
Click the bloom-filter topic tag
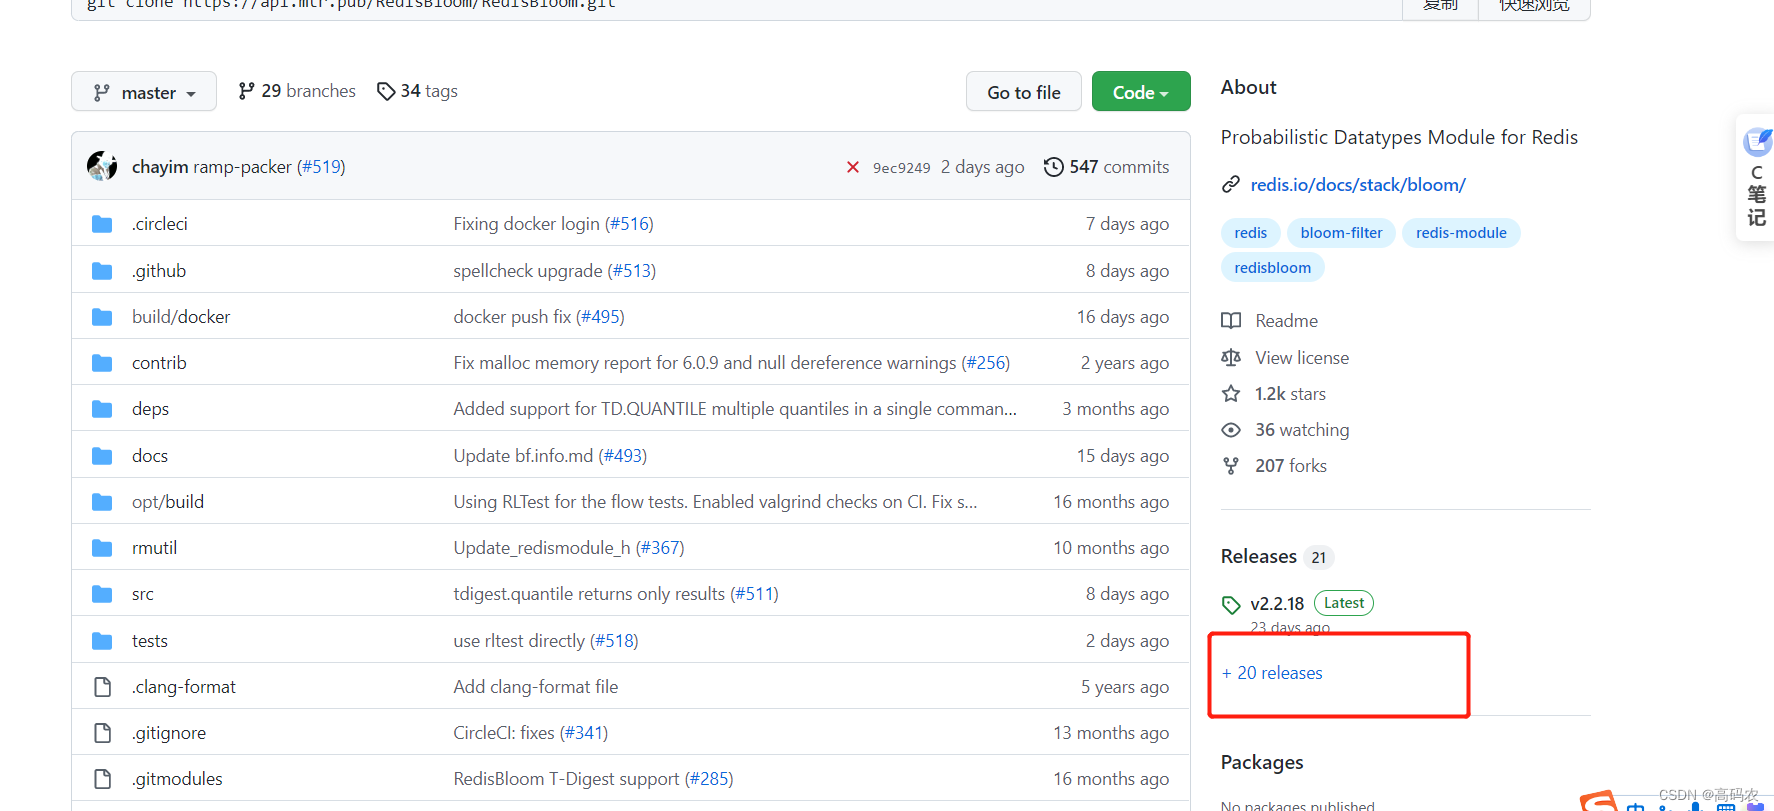pos(1341,233)
